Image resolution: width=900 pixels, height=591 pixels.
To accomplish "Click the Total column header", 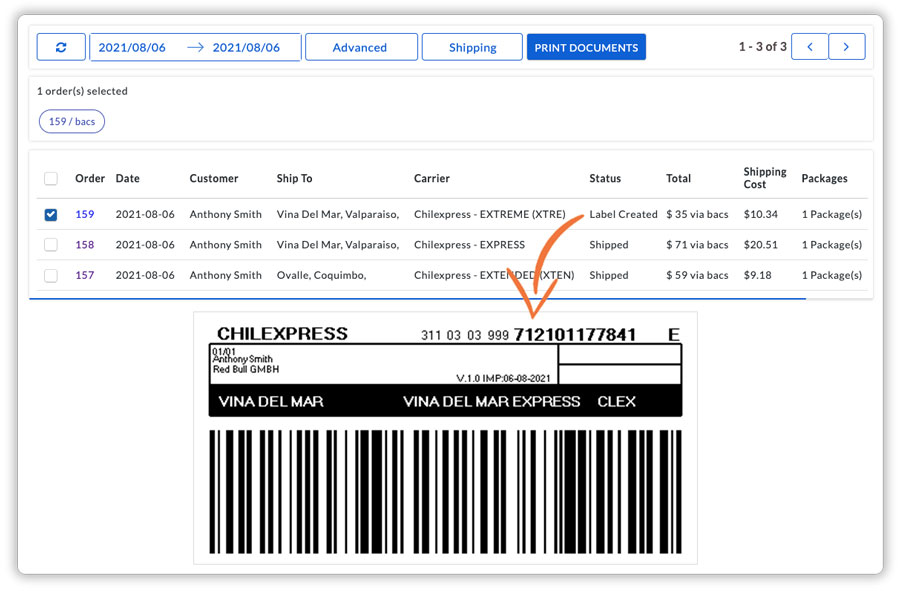I will 678,178.
